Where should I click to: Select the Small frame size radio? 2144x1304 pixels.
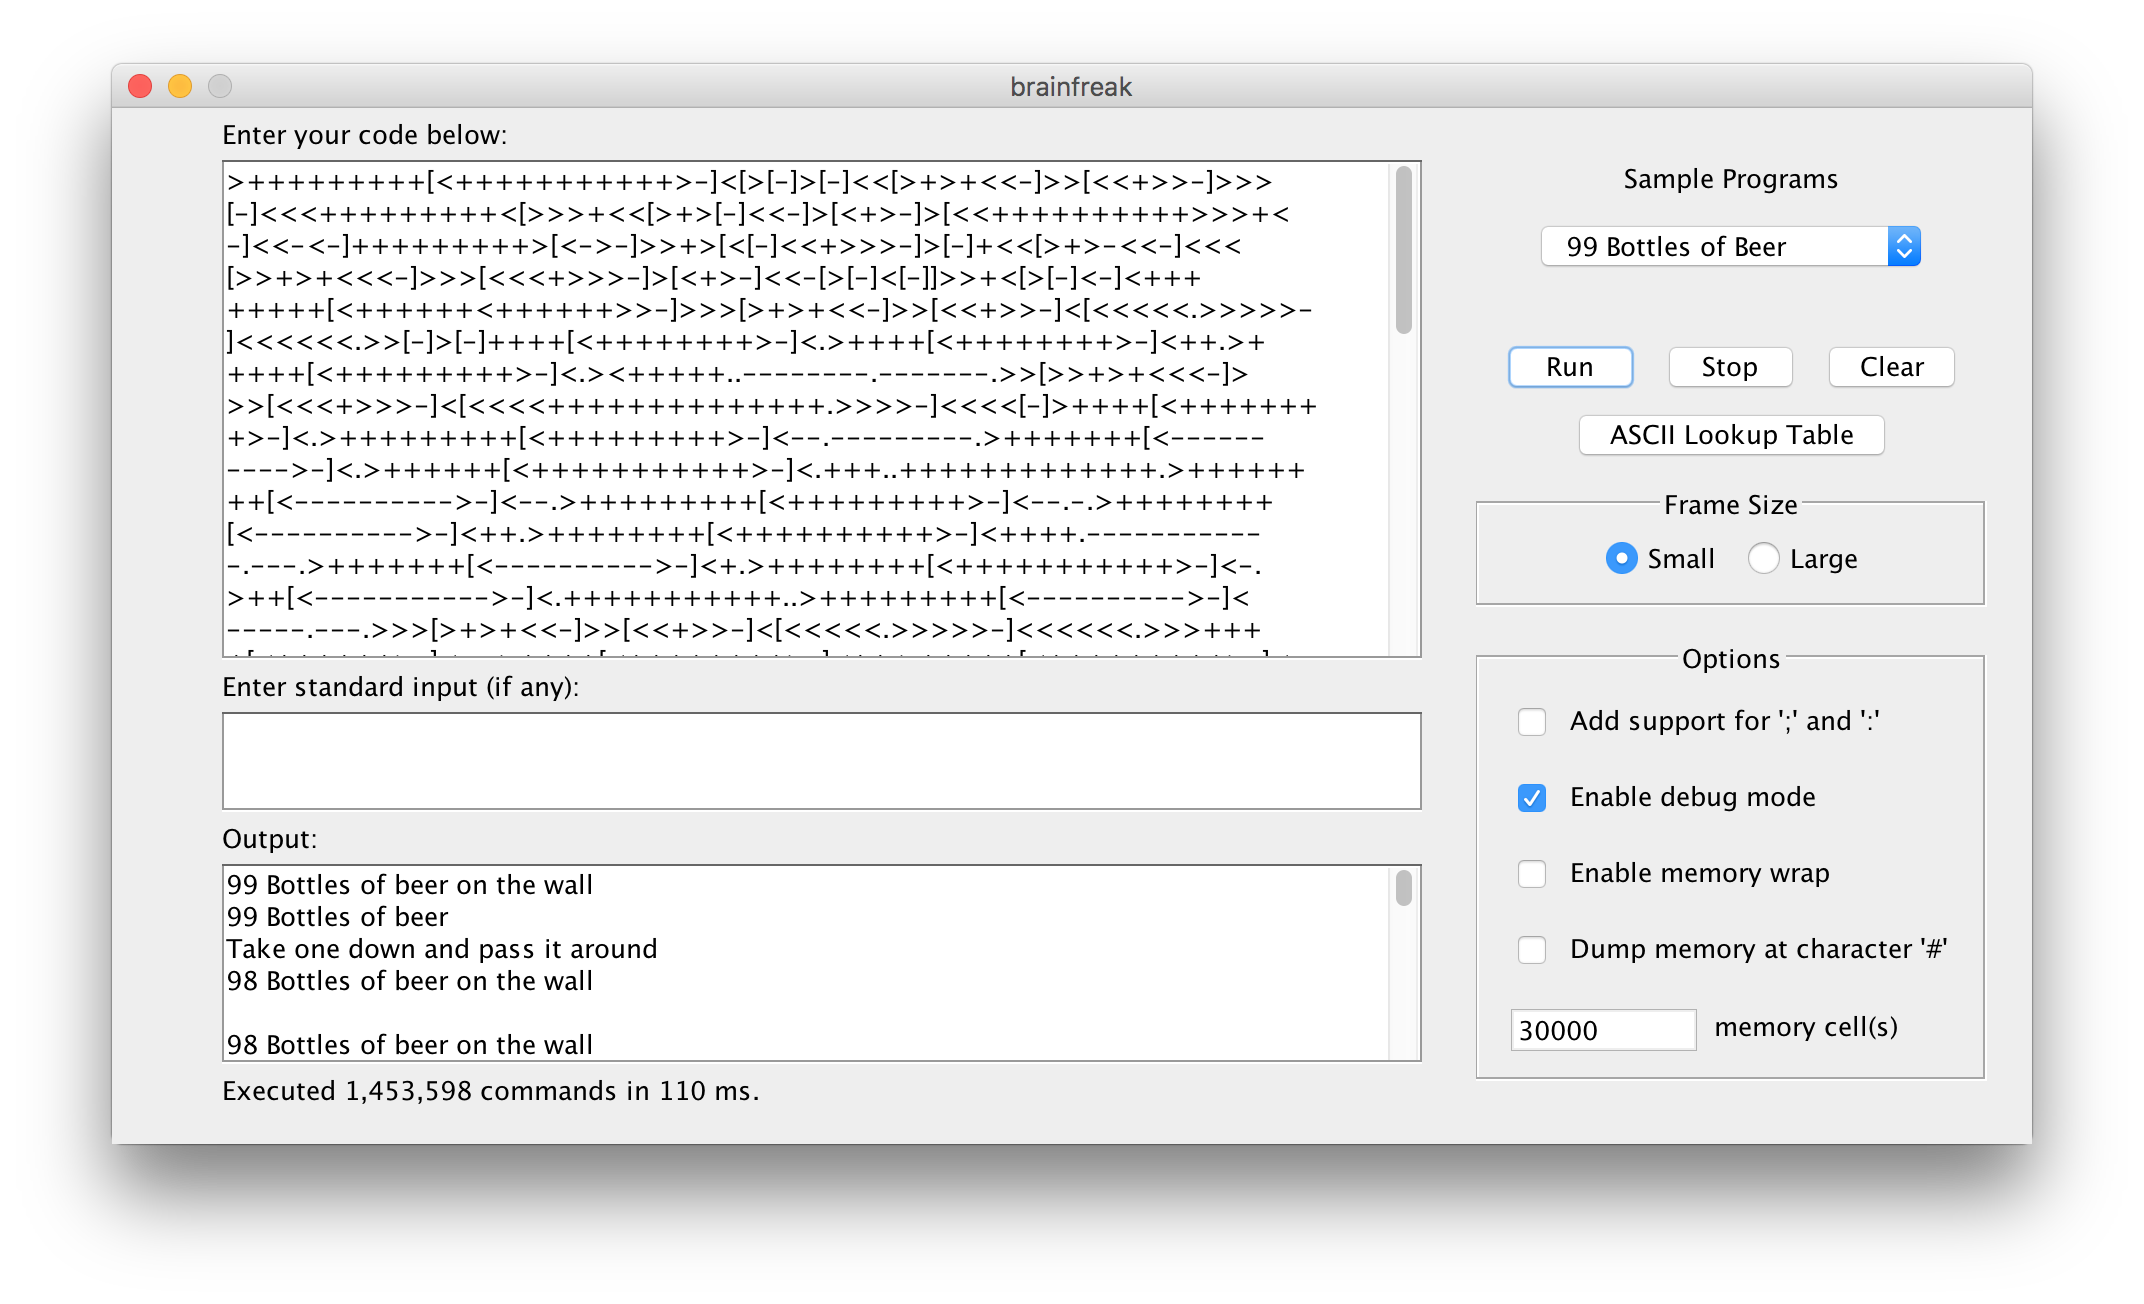coord(1621,558)
